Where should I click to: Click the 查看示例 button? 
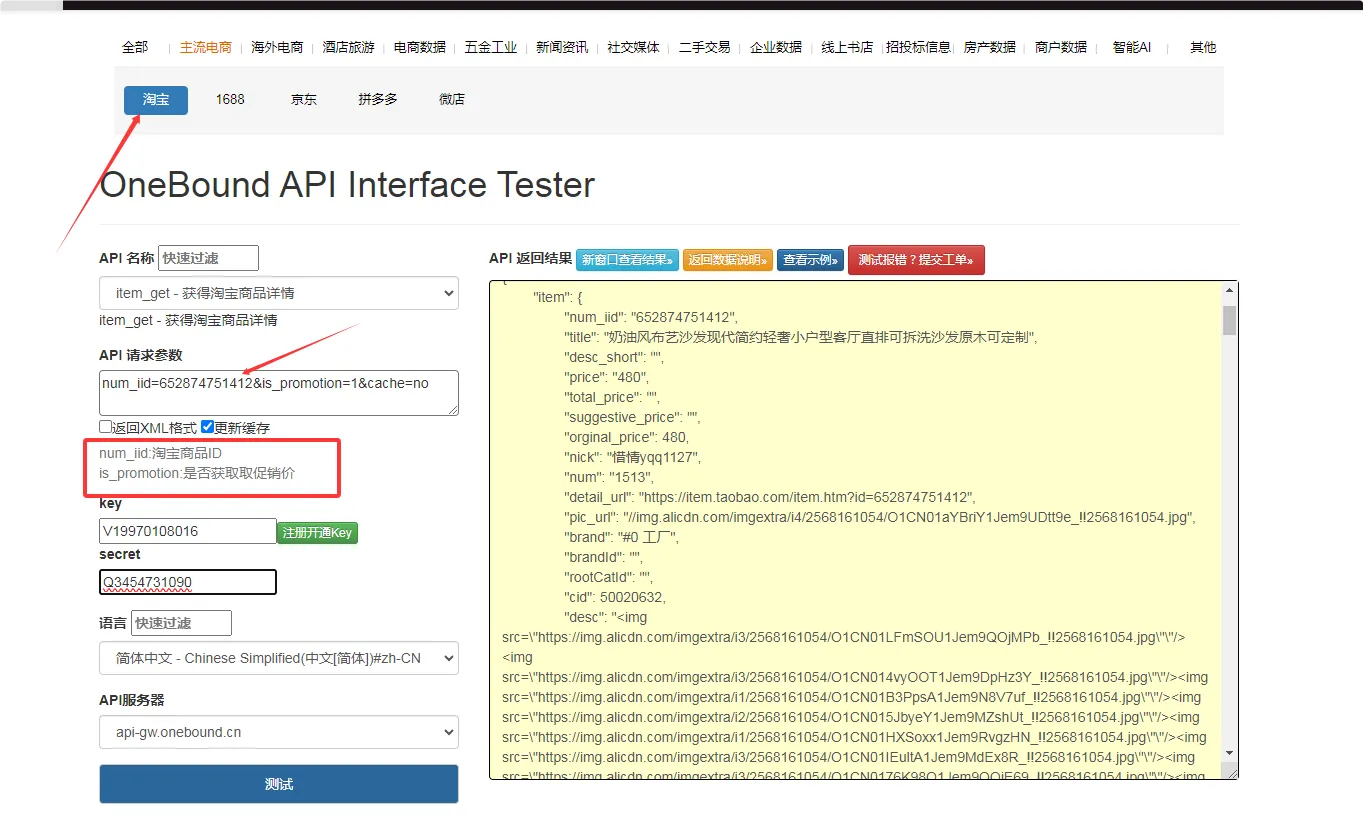(810, 260)
